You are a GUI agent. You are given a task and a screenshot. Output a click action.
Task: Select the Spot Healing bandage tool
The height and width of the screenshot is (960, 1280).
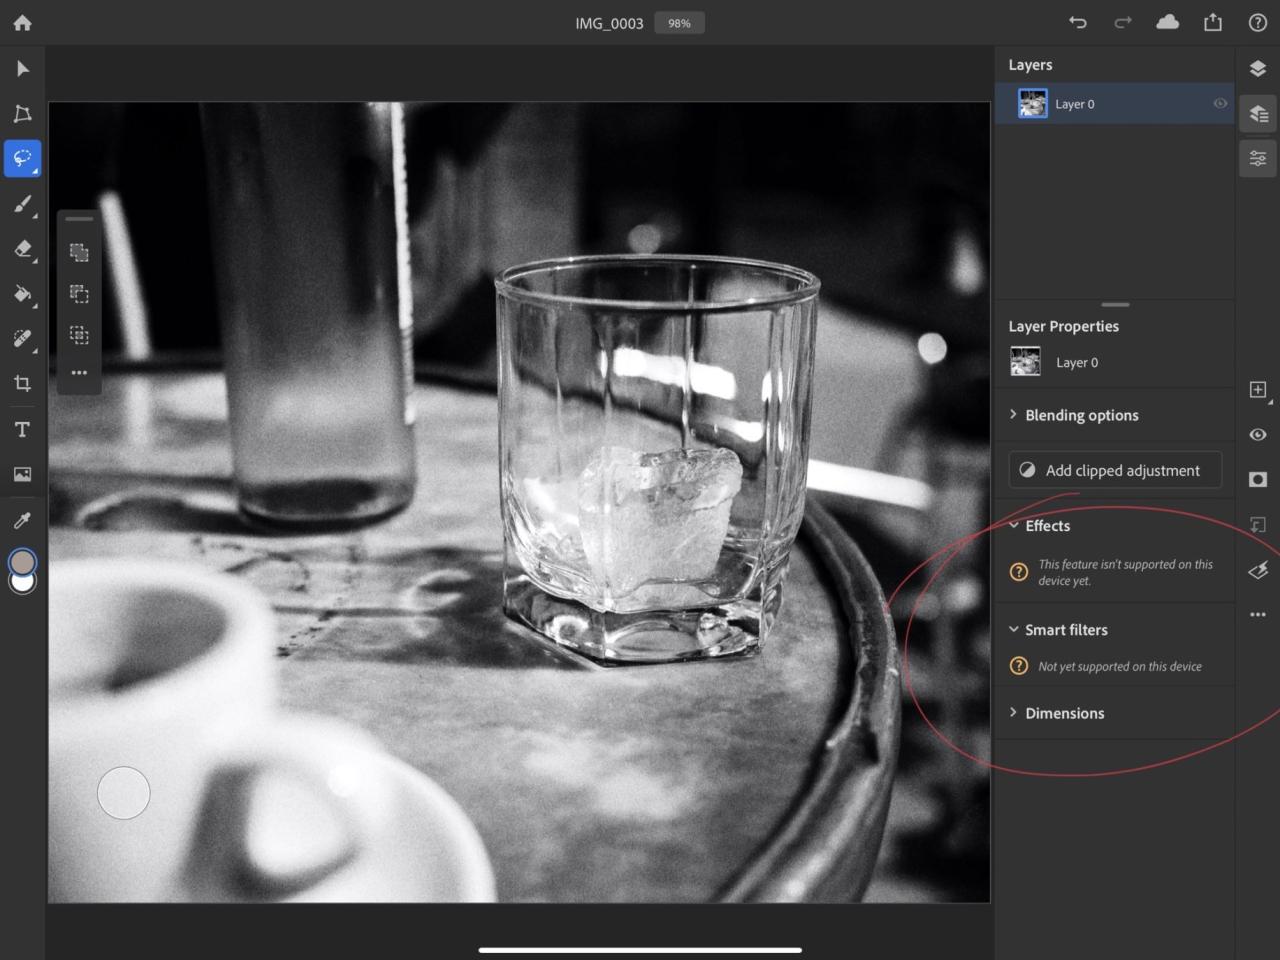point(22,339)
